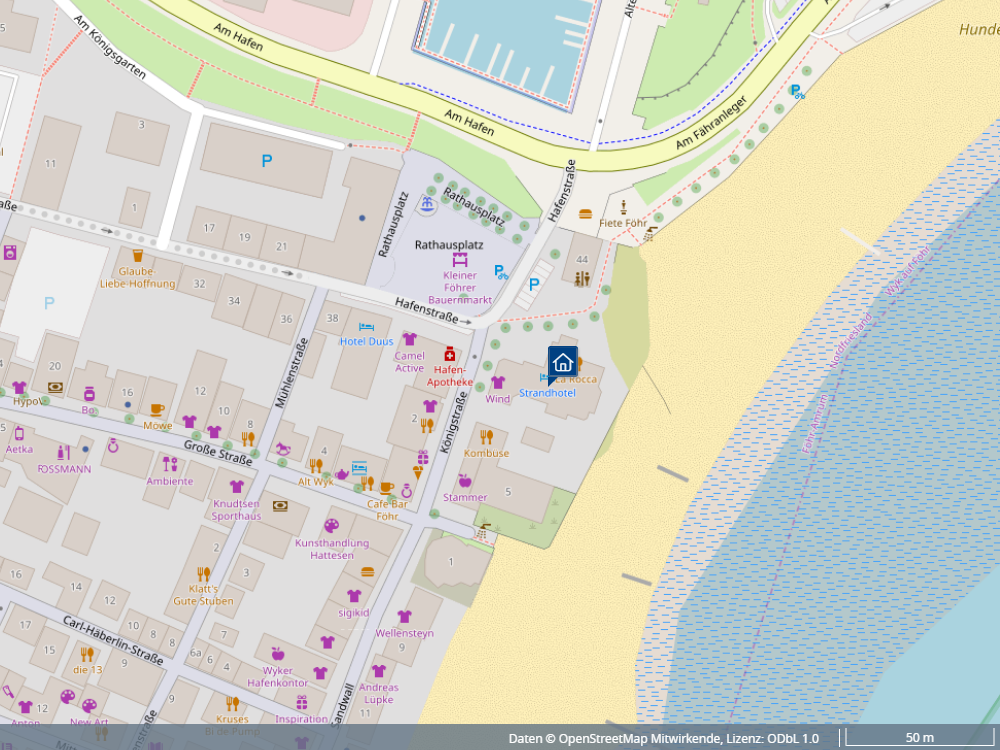Click the Klatt's Gute Stuben label
Image resolution: width=1000 pixels, height=750 pixels.
pyautogui.click(x=203, y=595)
